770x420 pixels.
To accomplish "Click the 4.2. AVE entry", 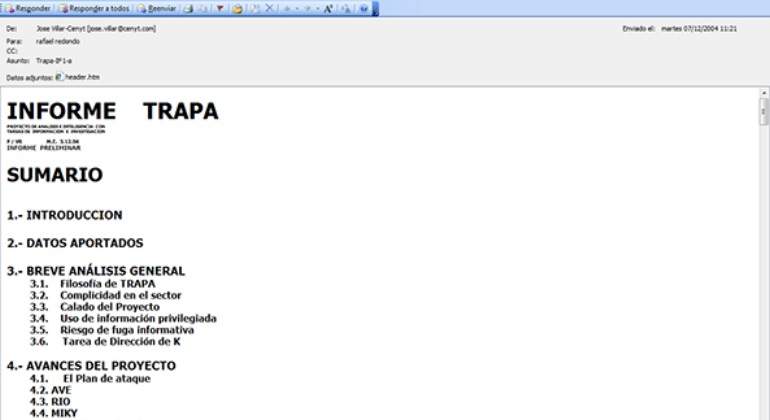I will [x=51, y=390].
